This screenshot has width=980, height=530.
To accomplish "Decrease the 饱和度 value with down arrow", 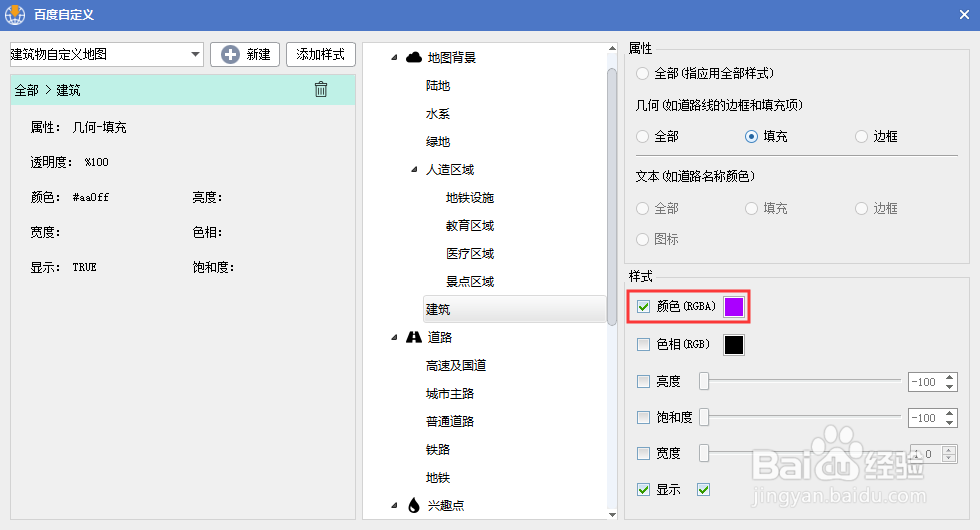I will click(x=950, y=422).
